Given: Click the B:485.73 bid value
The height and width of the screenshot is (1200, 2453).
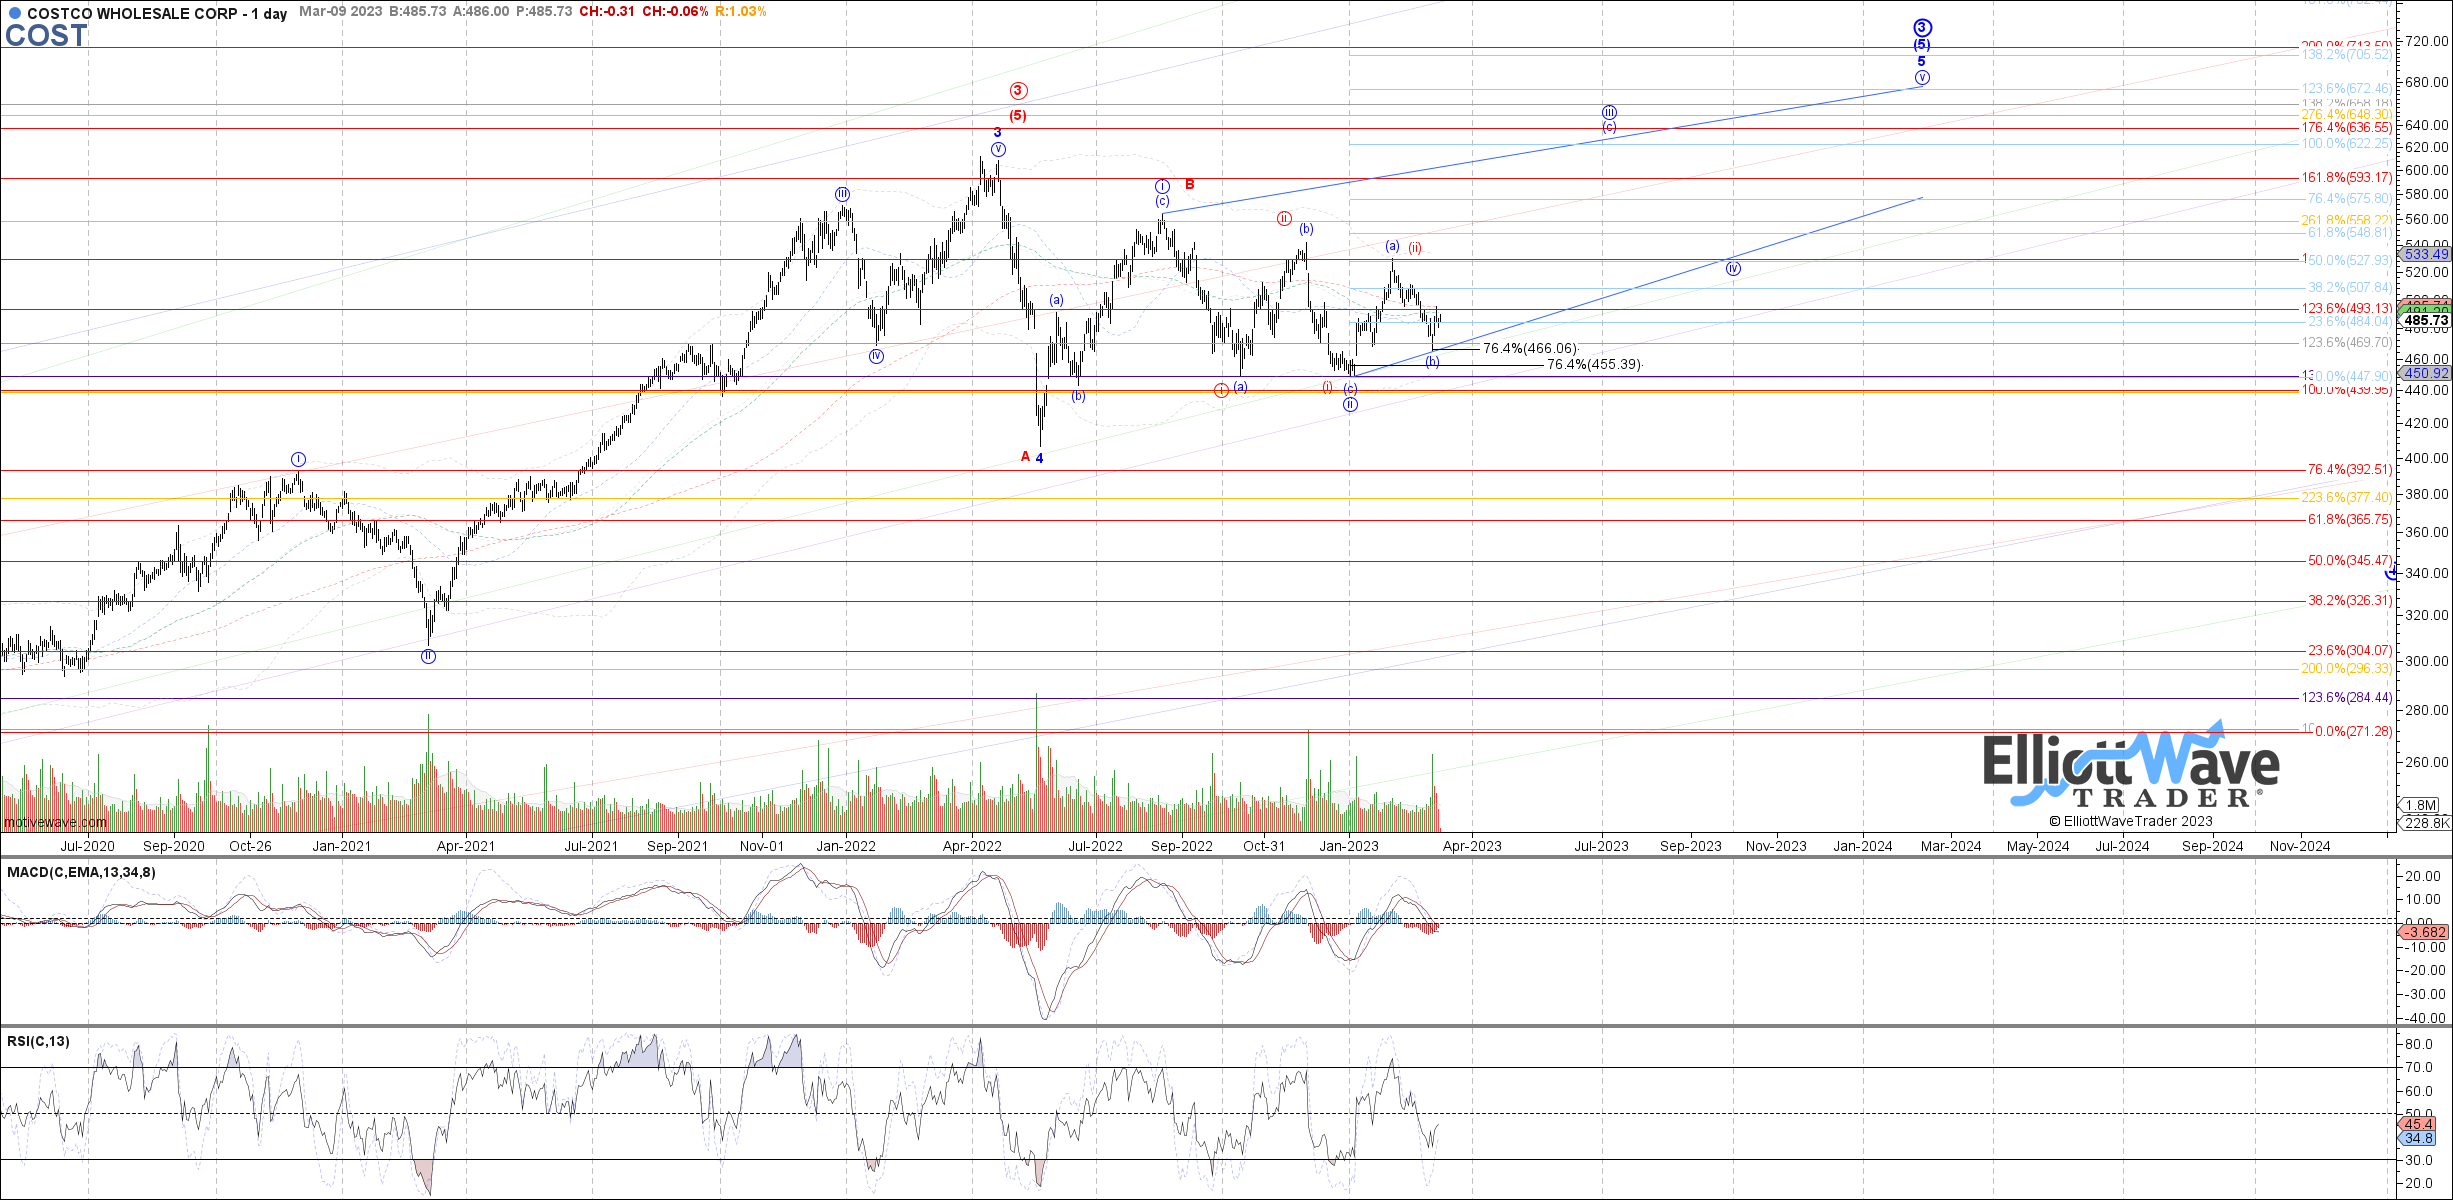Looking at the screenshot, I should [x=418, y=12].
